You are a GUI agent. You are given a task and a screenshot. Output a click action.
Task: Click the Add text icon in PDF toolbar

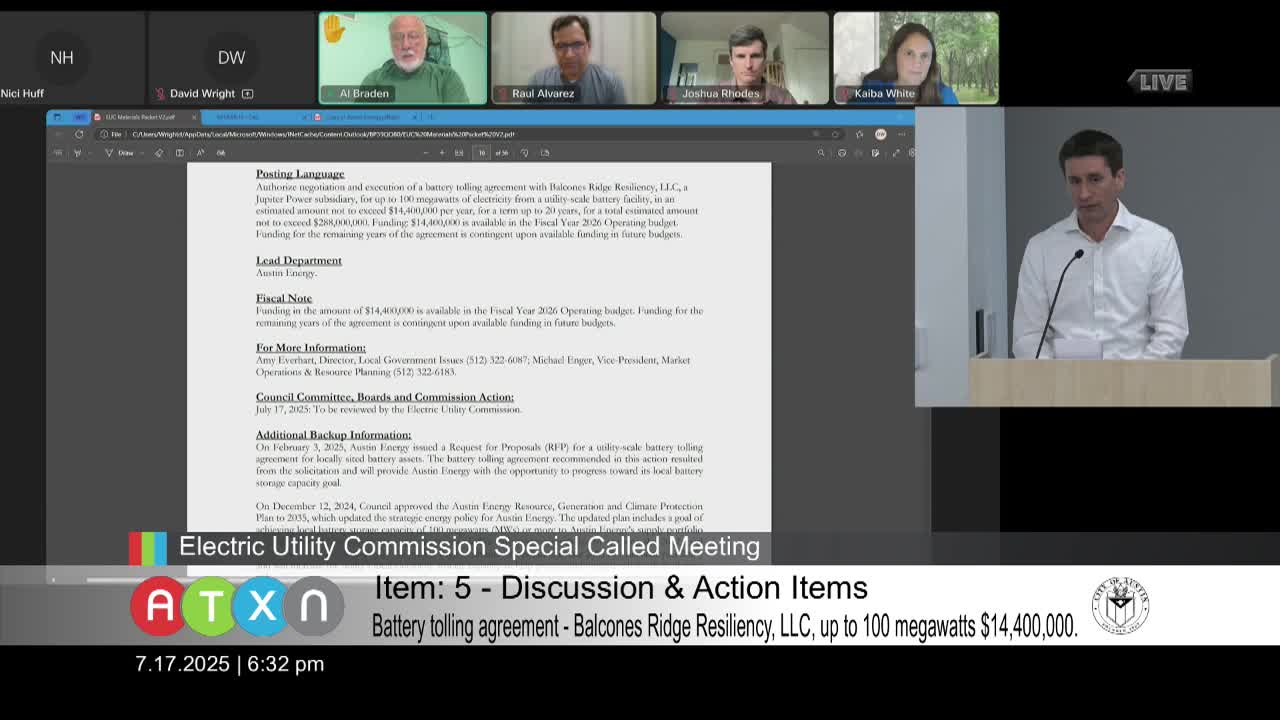coord(179,153)
